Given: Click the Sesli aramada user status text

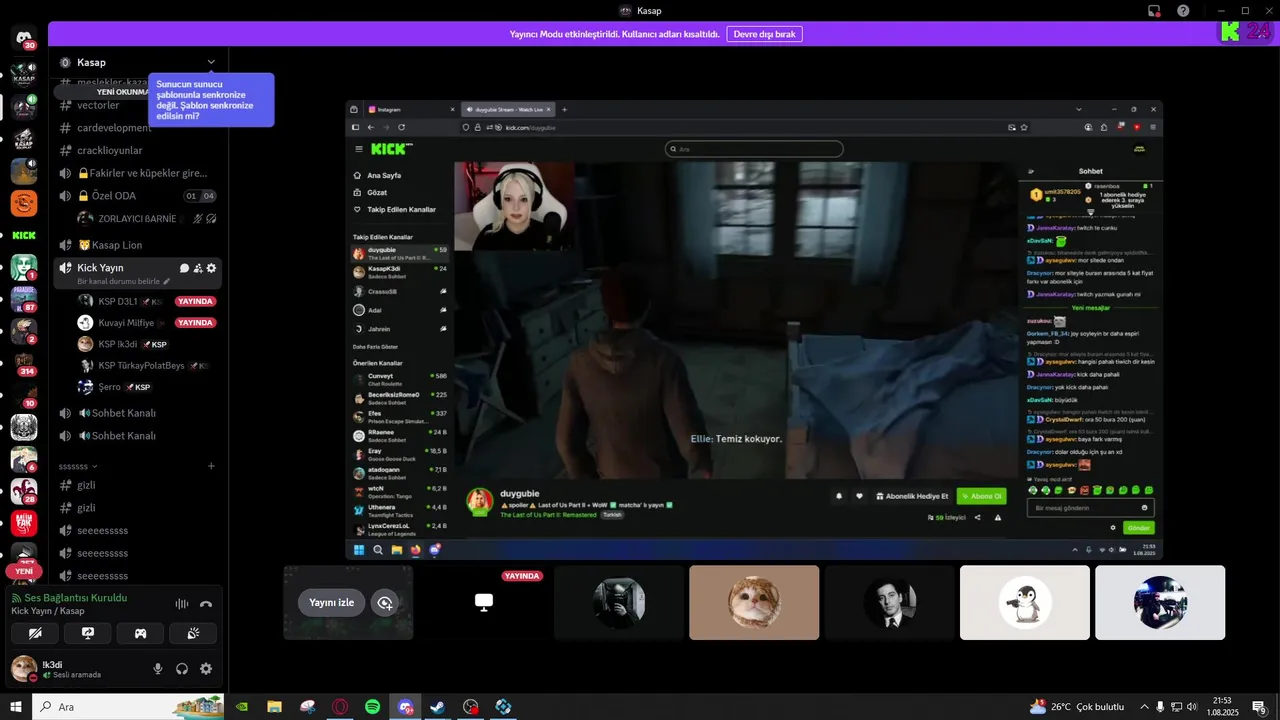Looking at the screenshot, I should (77, 675).
